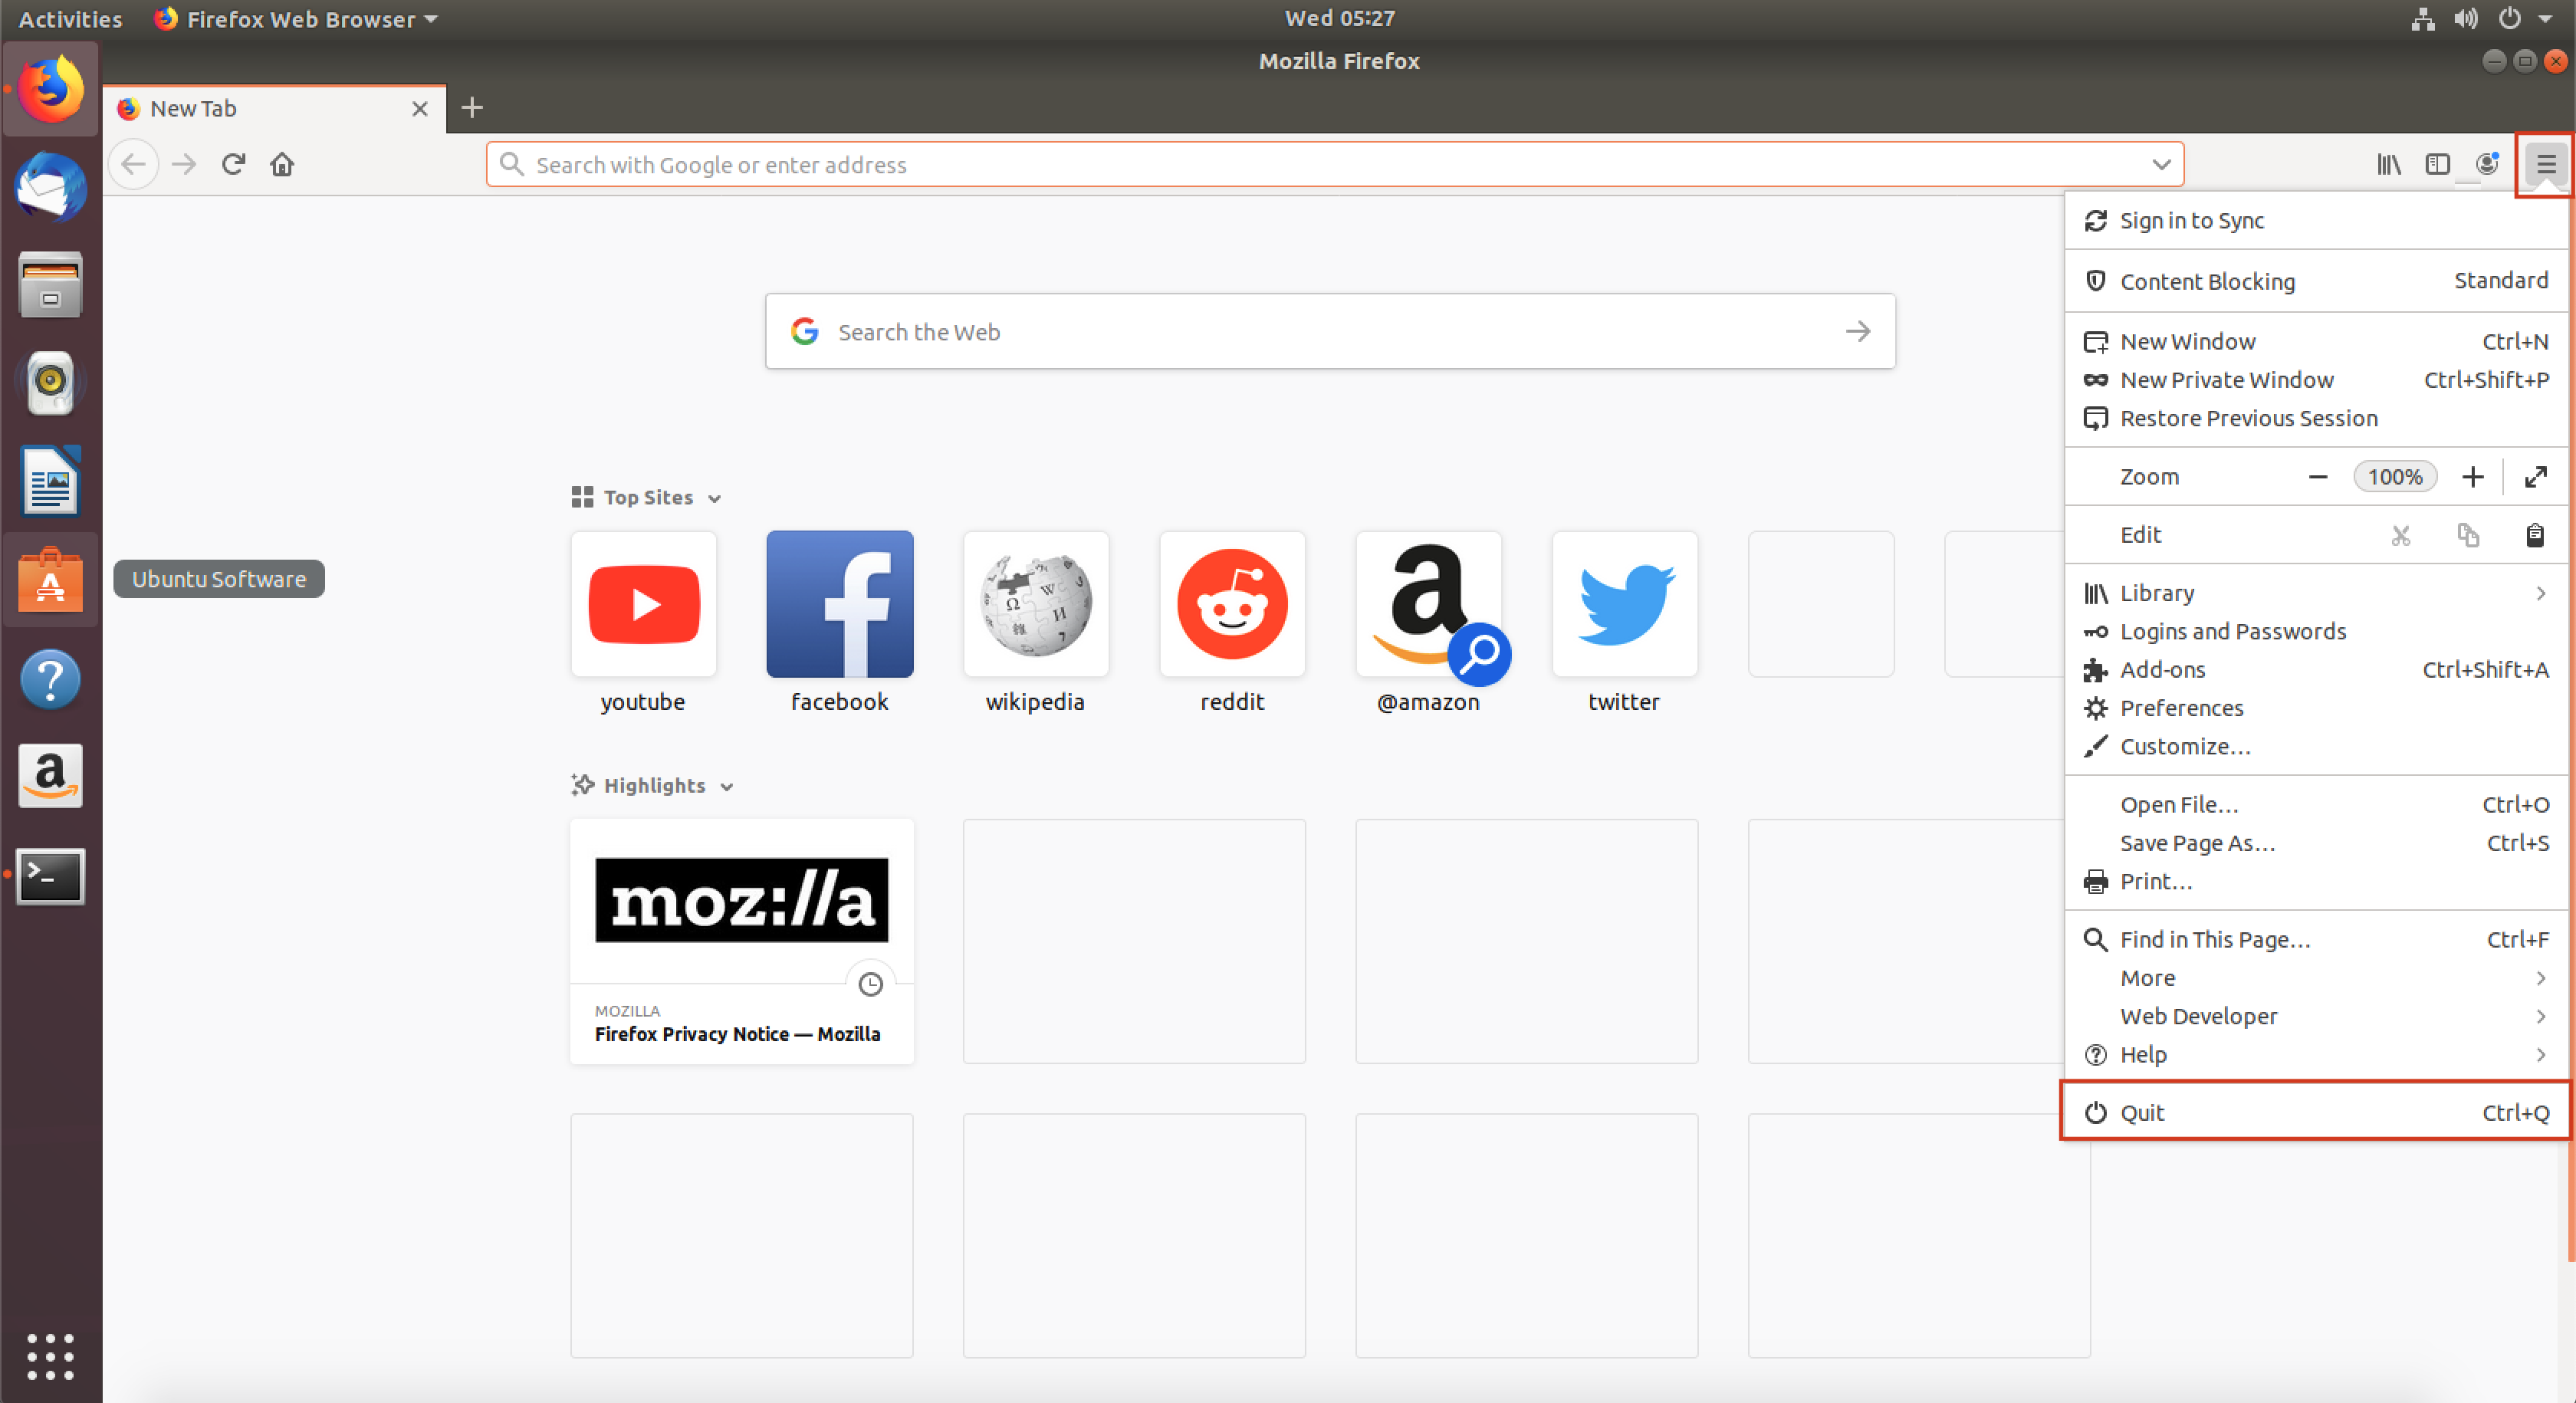Choose Open File… menu item
Screen dimensions: 2576x1403
[x=2315, y=804]
